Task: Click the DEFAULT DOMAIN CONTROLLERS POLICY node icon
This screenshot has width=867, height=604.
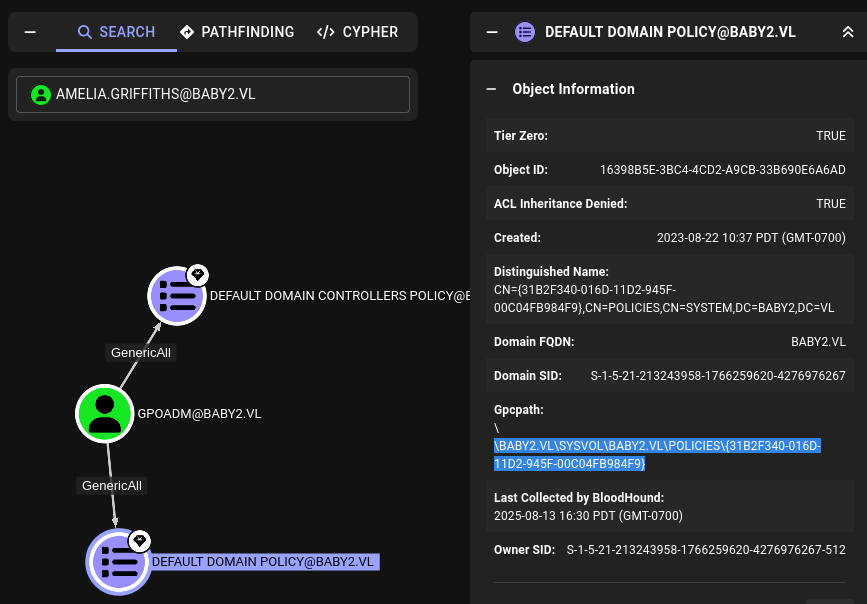Action: [x=177, y=296]
